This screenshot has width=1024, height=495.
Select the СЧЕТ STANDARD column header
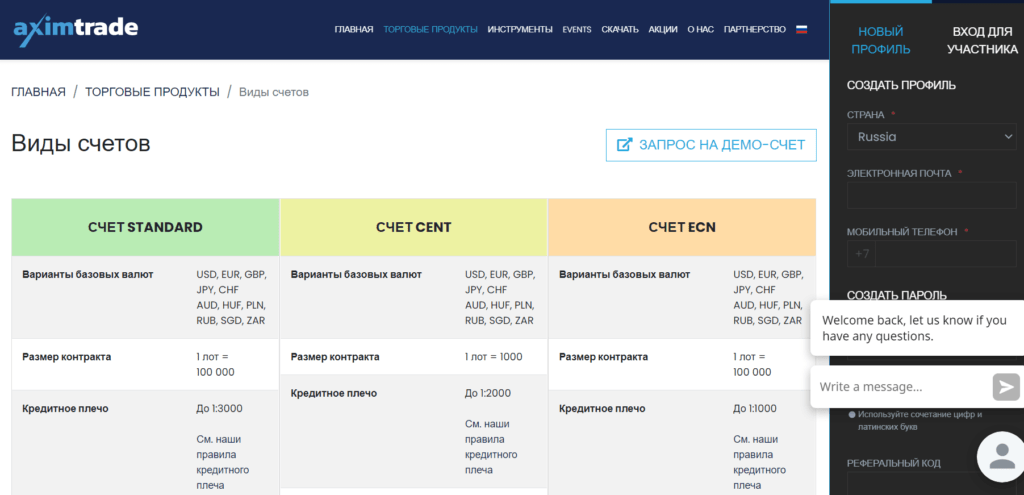tap(146, 227)
